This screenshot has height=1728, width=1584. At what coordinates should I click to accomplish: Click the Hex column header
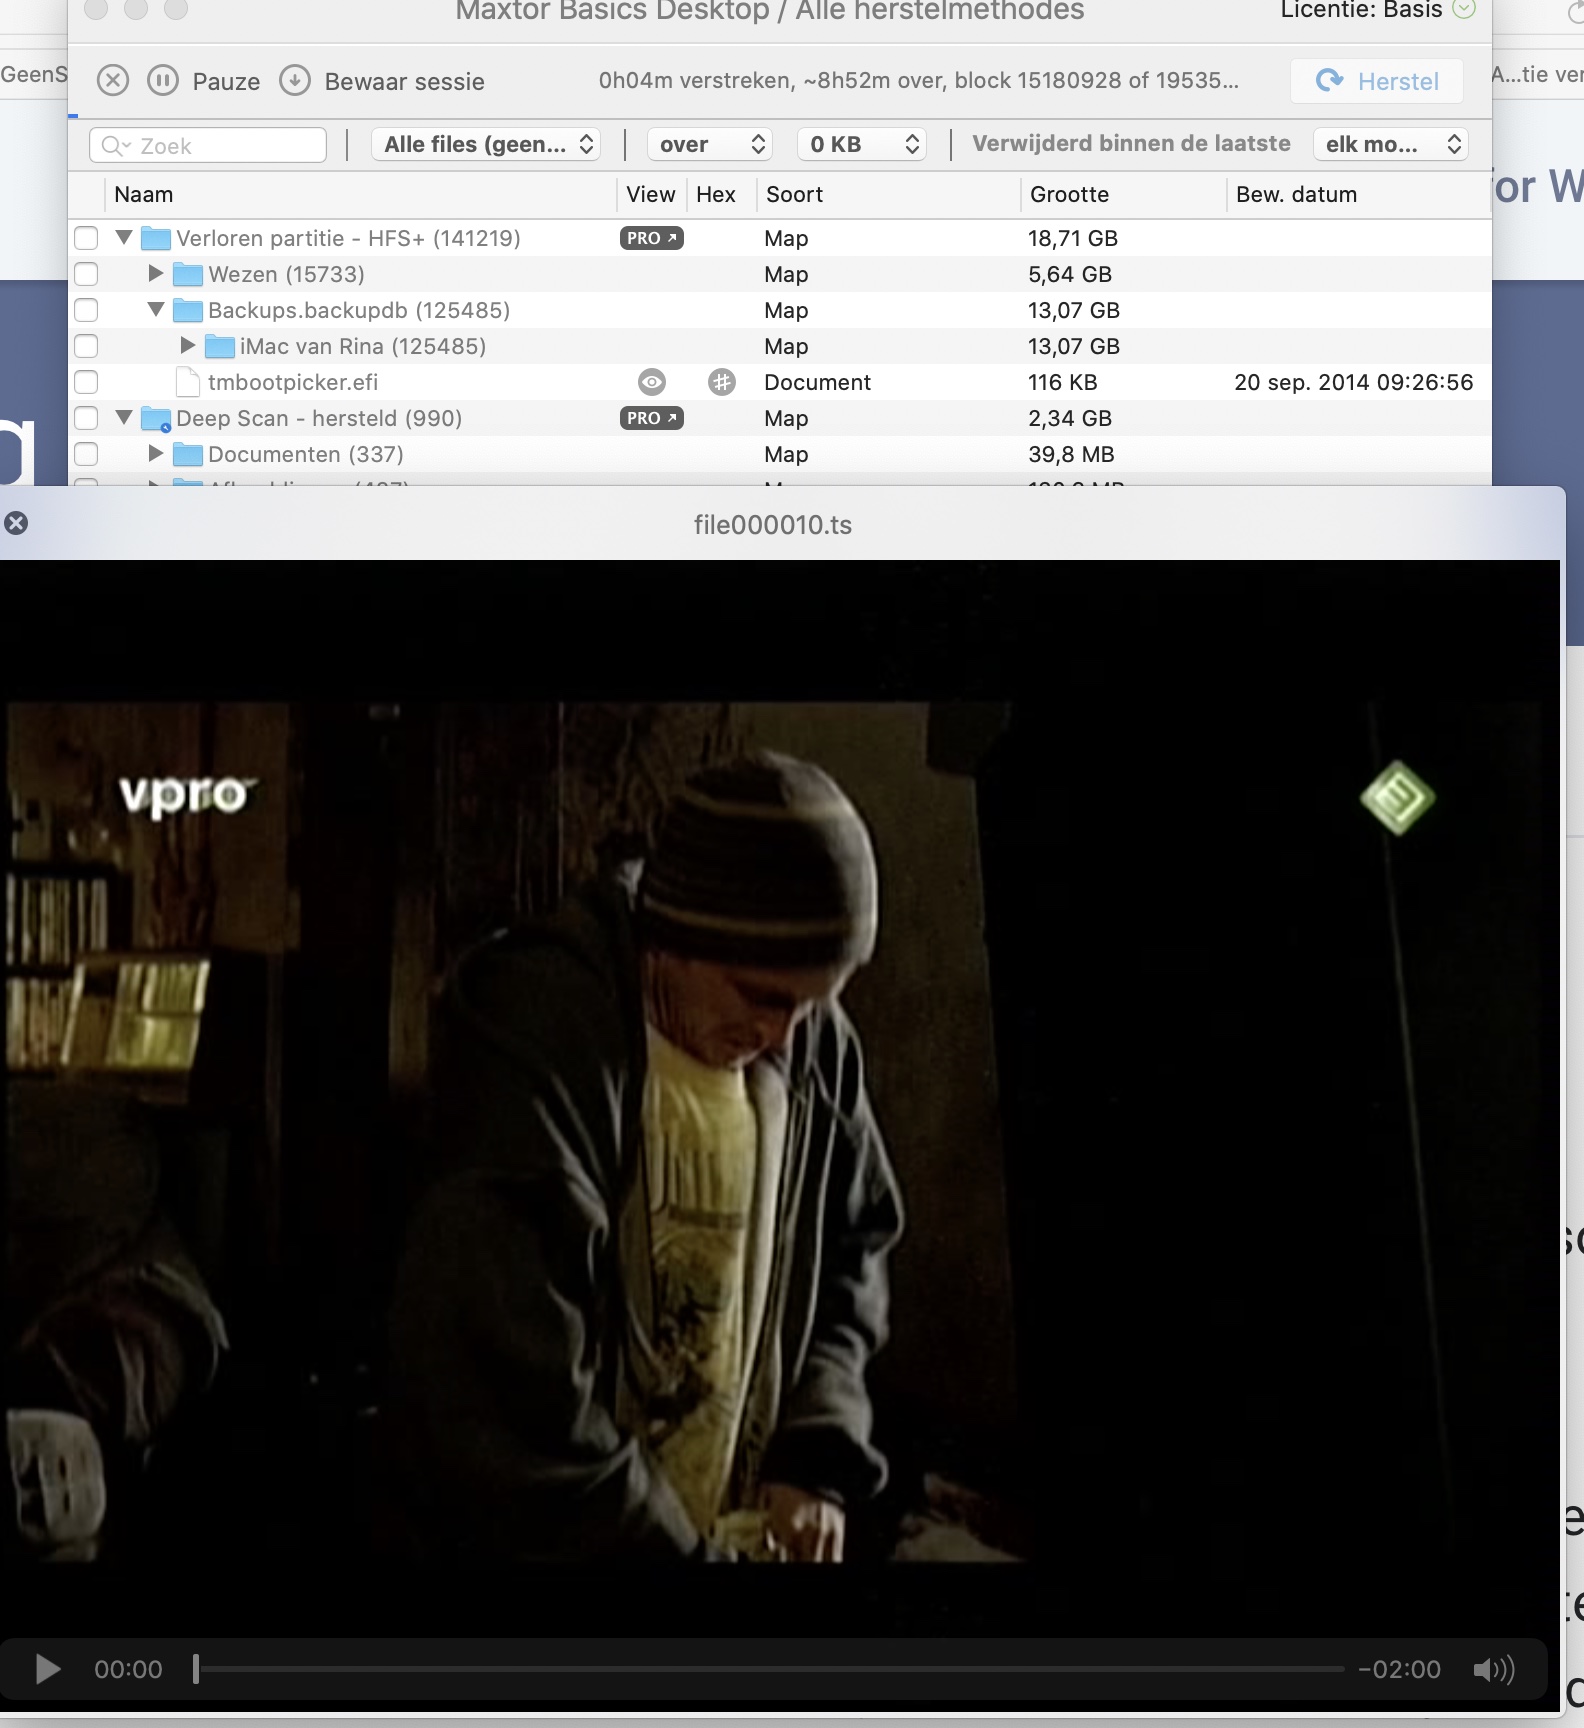[716, 194]
